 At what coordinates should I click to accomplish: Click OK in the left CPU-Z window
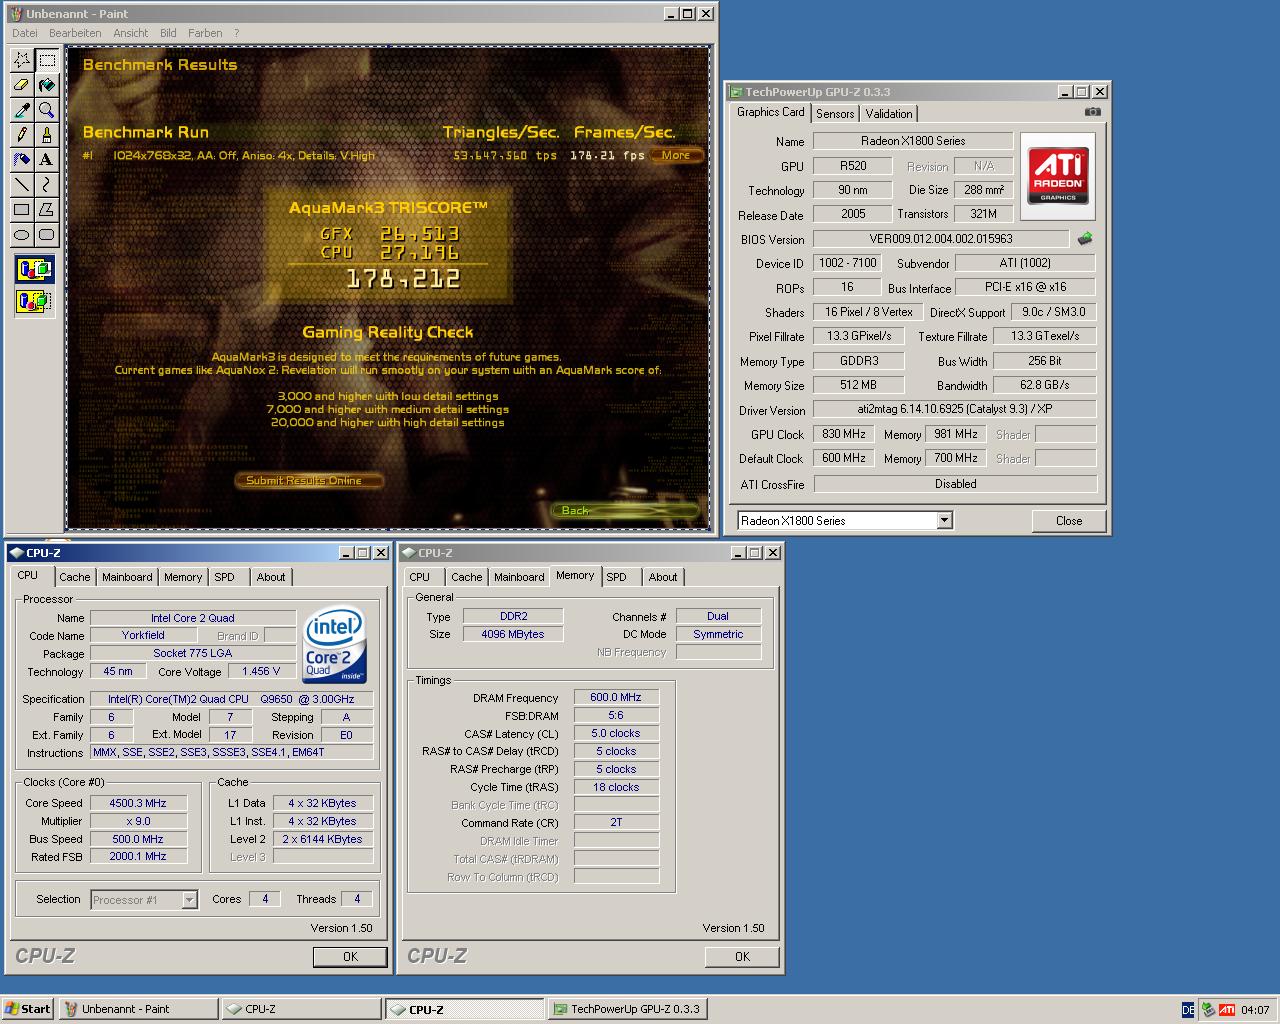pos(350,957)
